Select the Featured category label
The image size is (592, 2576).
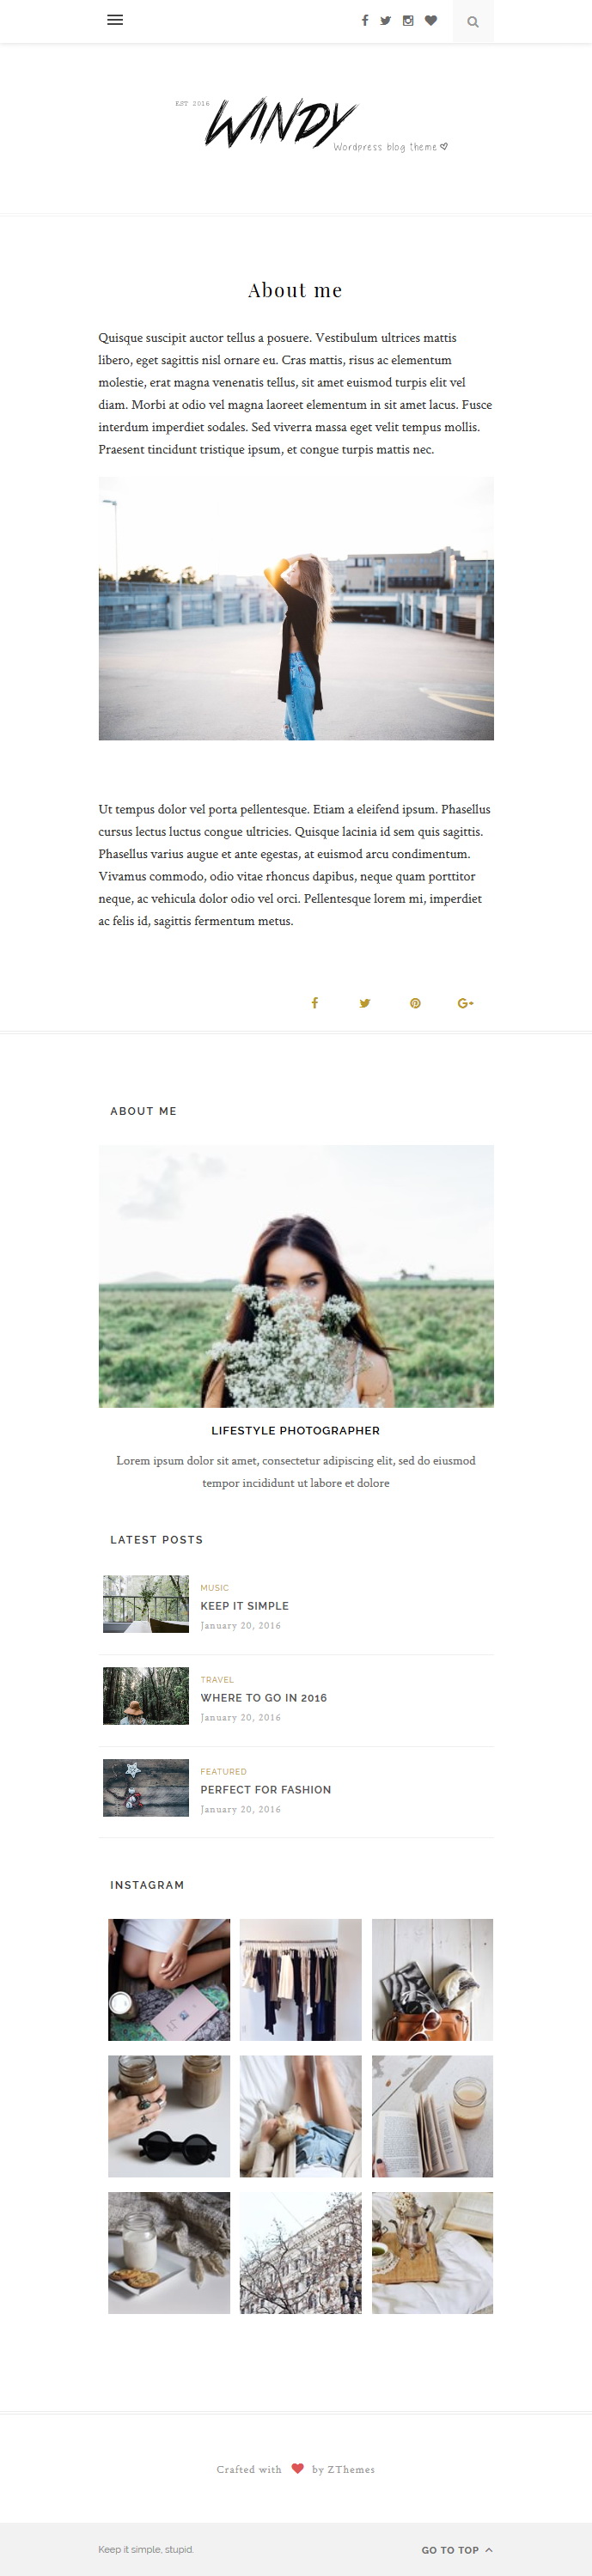223,1771
